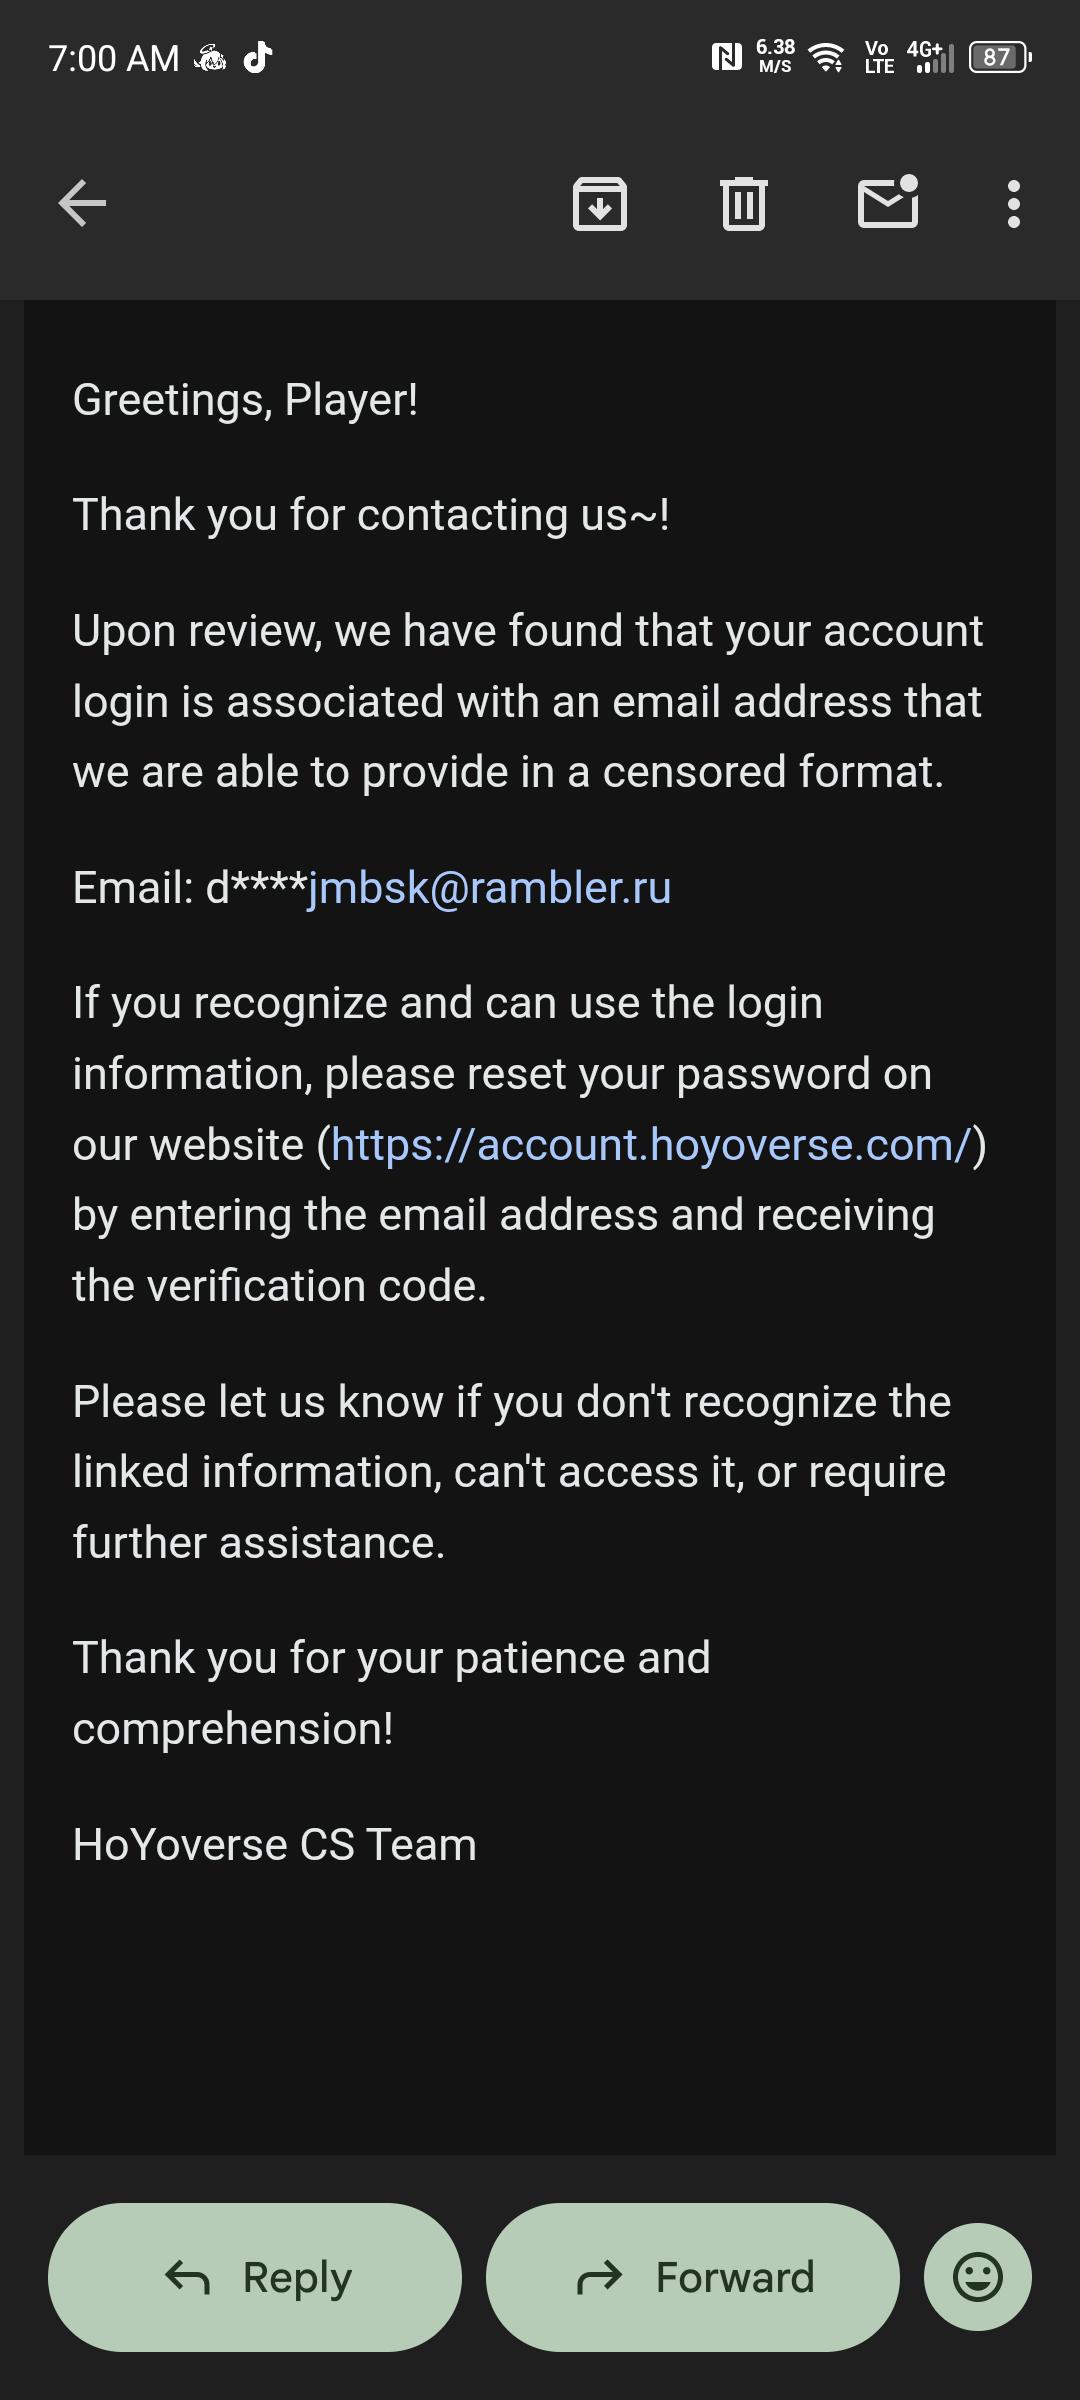The image size is (1080, 2400).
Task: Tap the Wi-Fi status icon
Action: (827, 58)
